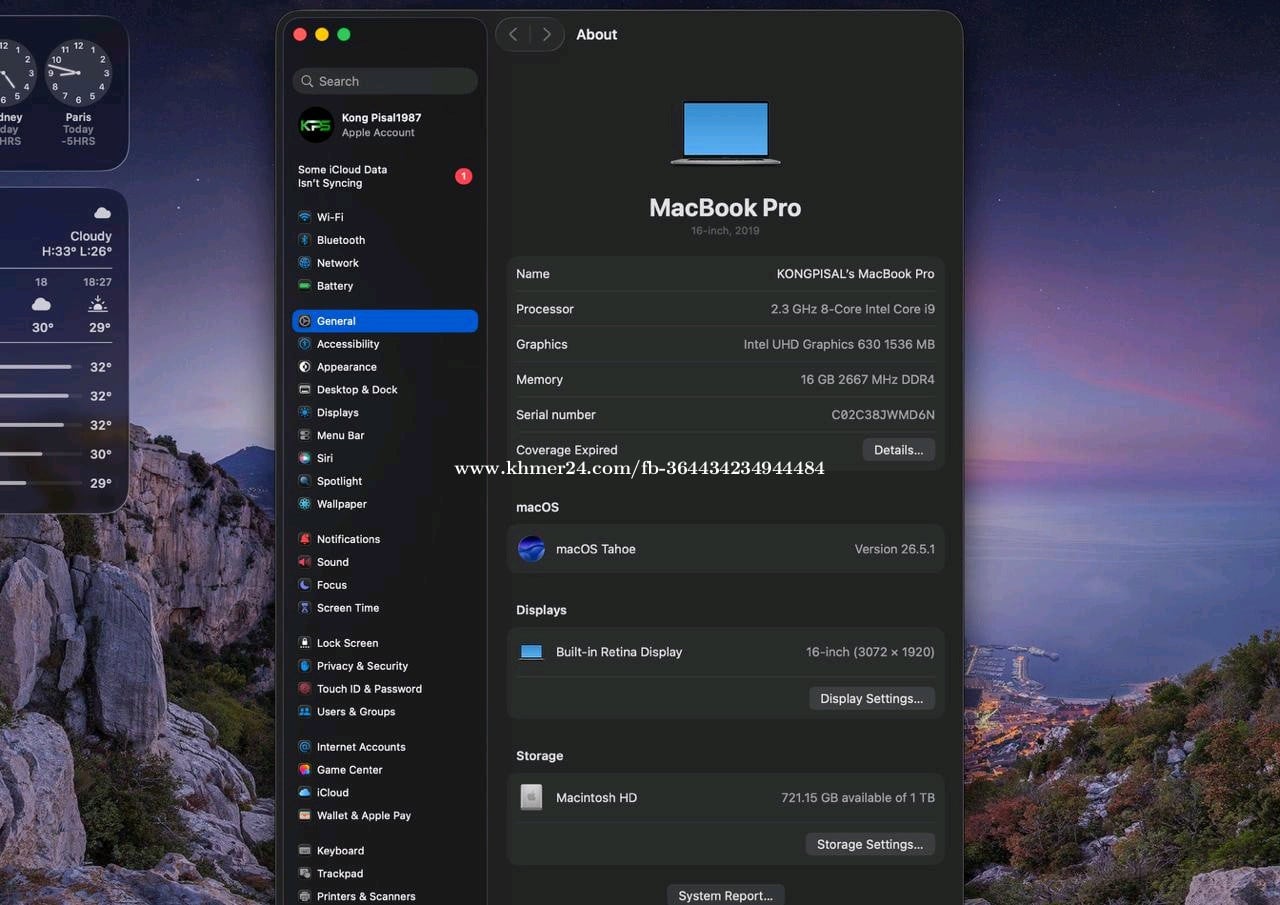Click the Coverage Expired label
This screenshot has width=1280, height=905.
[567, 450]
